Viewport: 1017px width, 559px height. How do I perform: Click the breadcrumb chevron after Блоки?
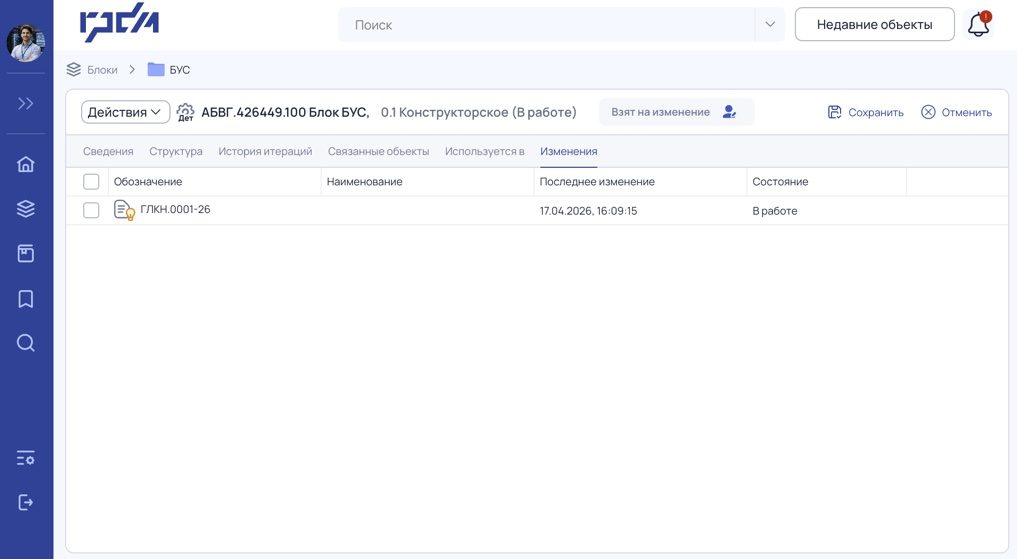coord(132,69)
